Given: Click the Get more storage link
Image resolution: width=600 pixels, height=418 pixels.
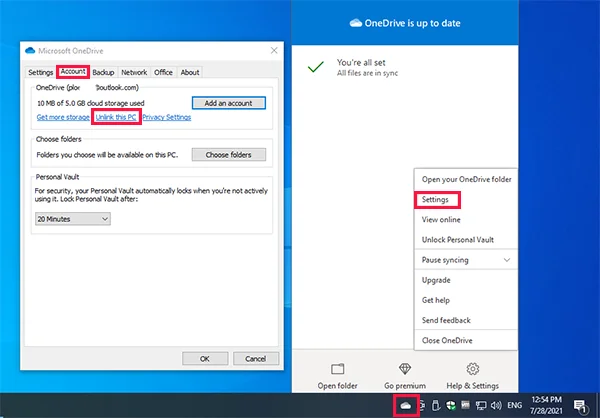Looking at the screenshot, I should pos(63,117).
